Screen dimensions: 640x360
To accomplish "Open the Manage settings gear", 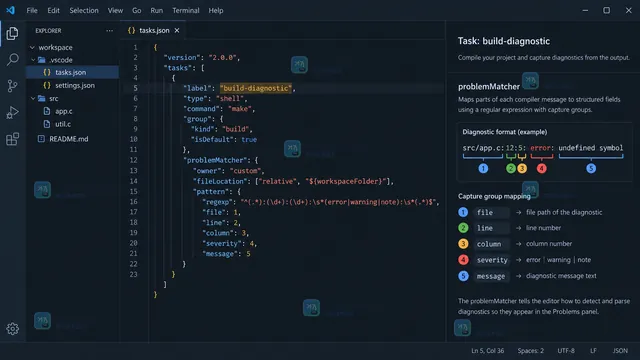I will click(x=12, y=329).
